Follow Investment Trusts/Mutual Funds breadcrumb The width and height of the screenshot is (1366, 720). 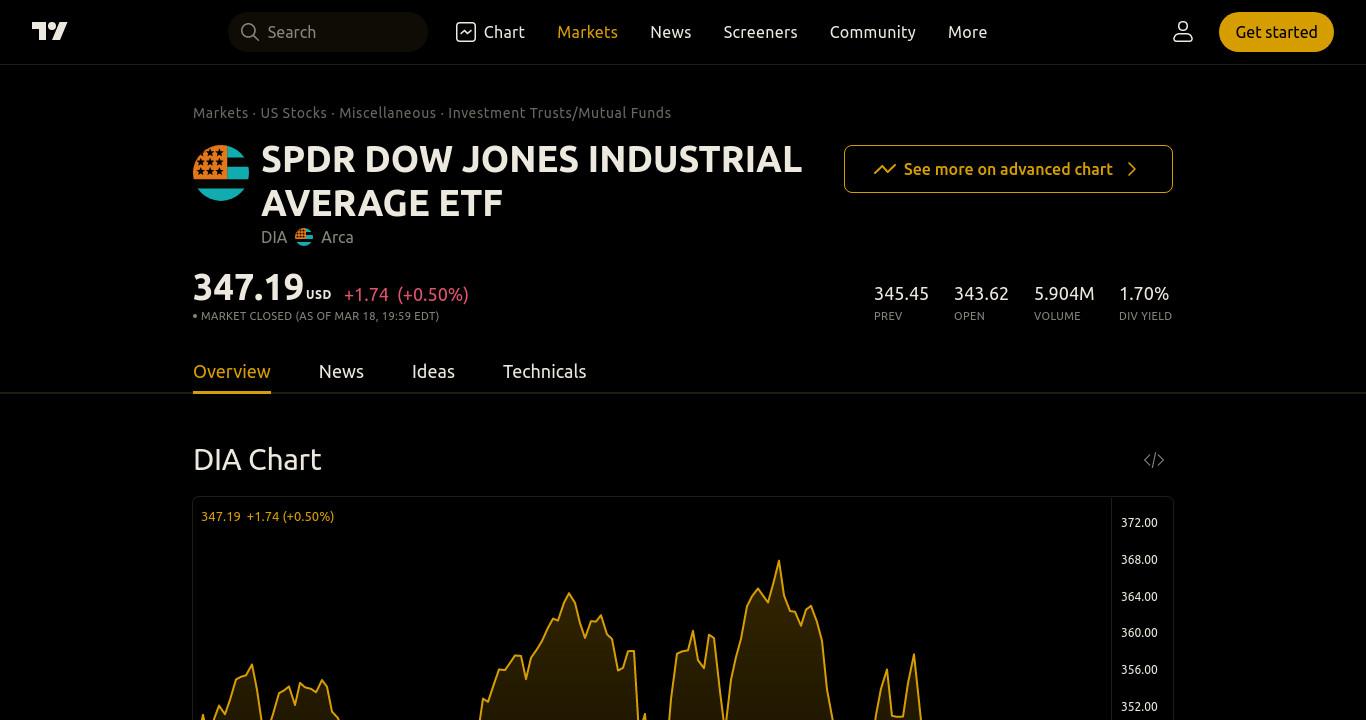pos(559,113)
